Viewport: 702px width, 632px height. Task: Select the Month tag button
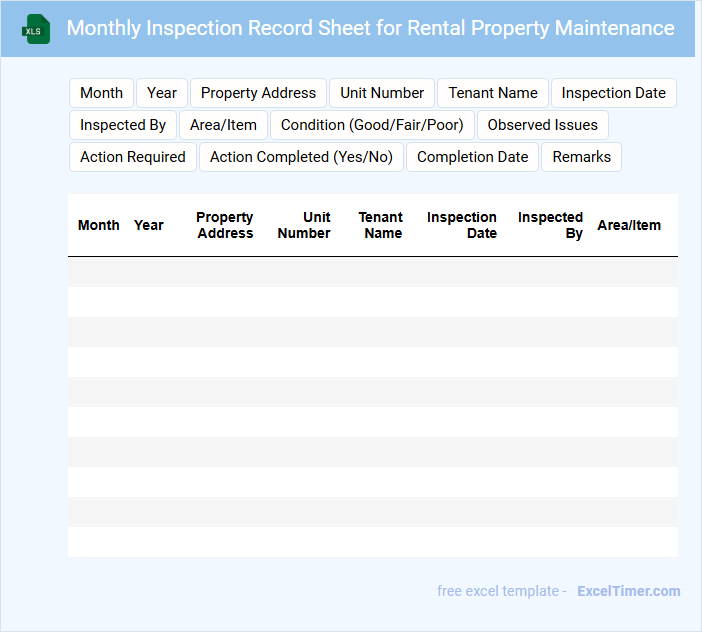point(101,93)
